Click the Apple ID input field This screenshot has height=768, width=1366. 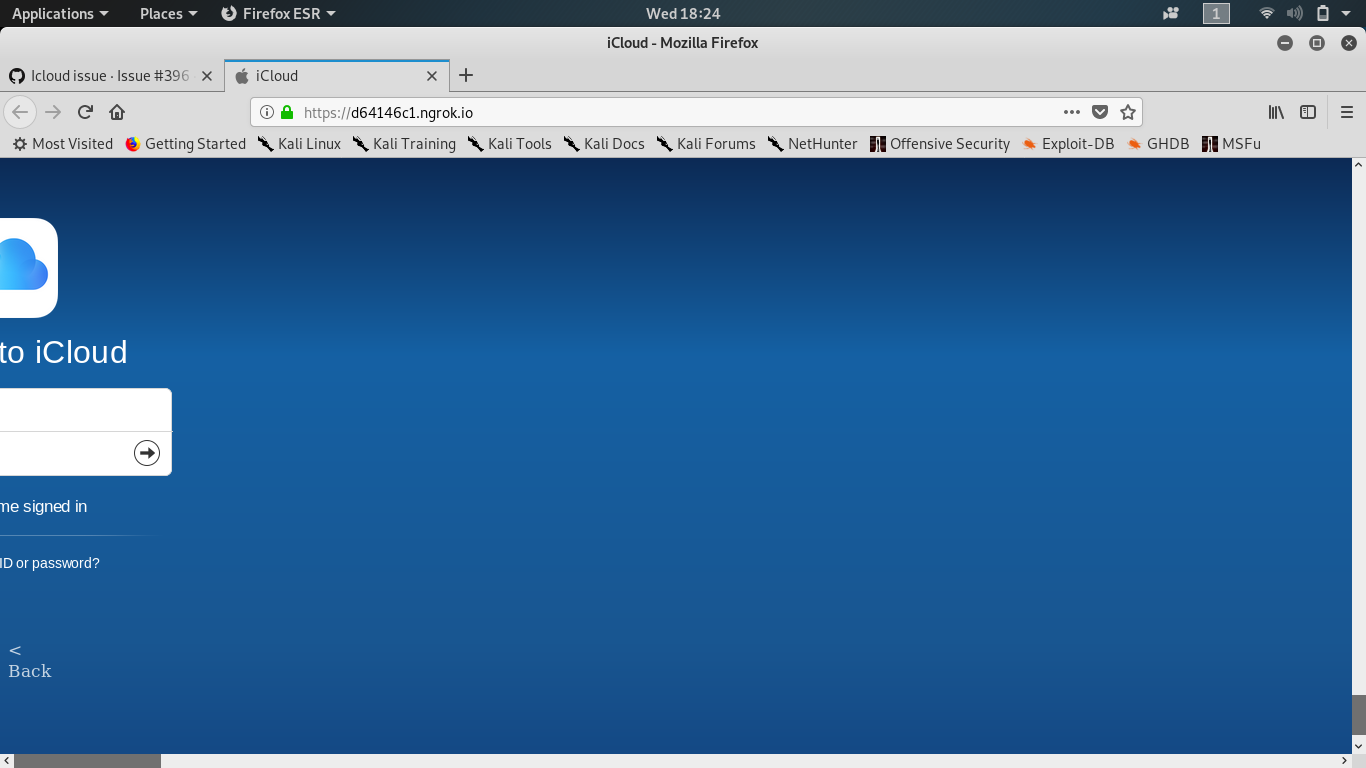click(x=85, y=410)
